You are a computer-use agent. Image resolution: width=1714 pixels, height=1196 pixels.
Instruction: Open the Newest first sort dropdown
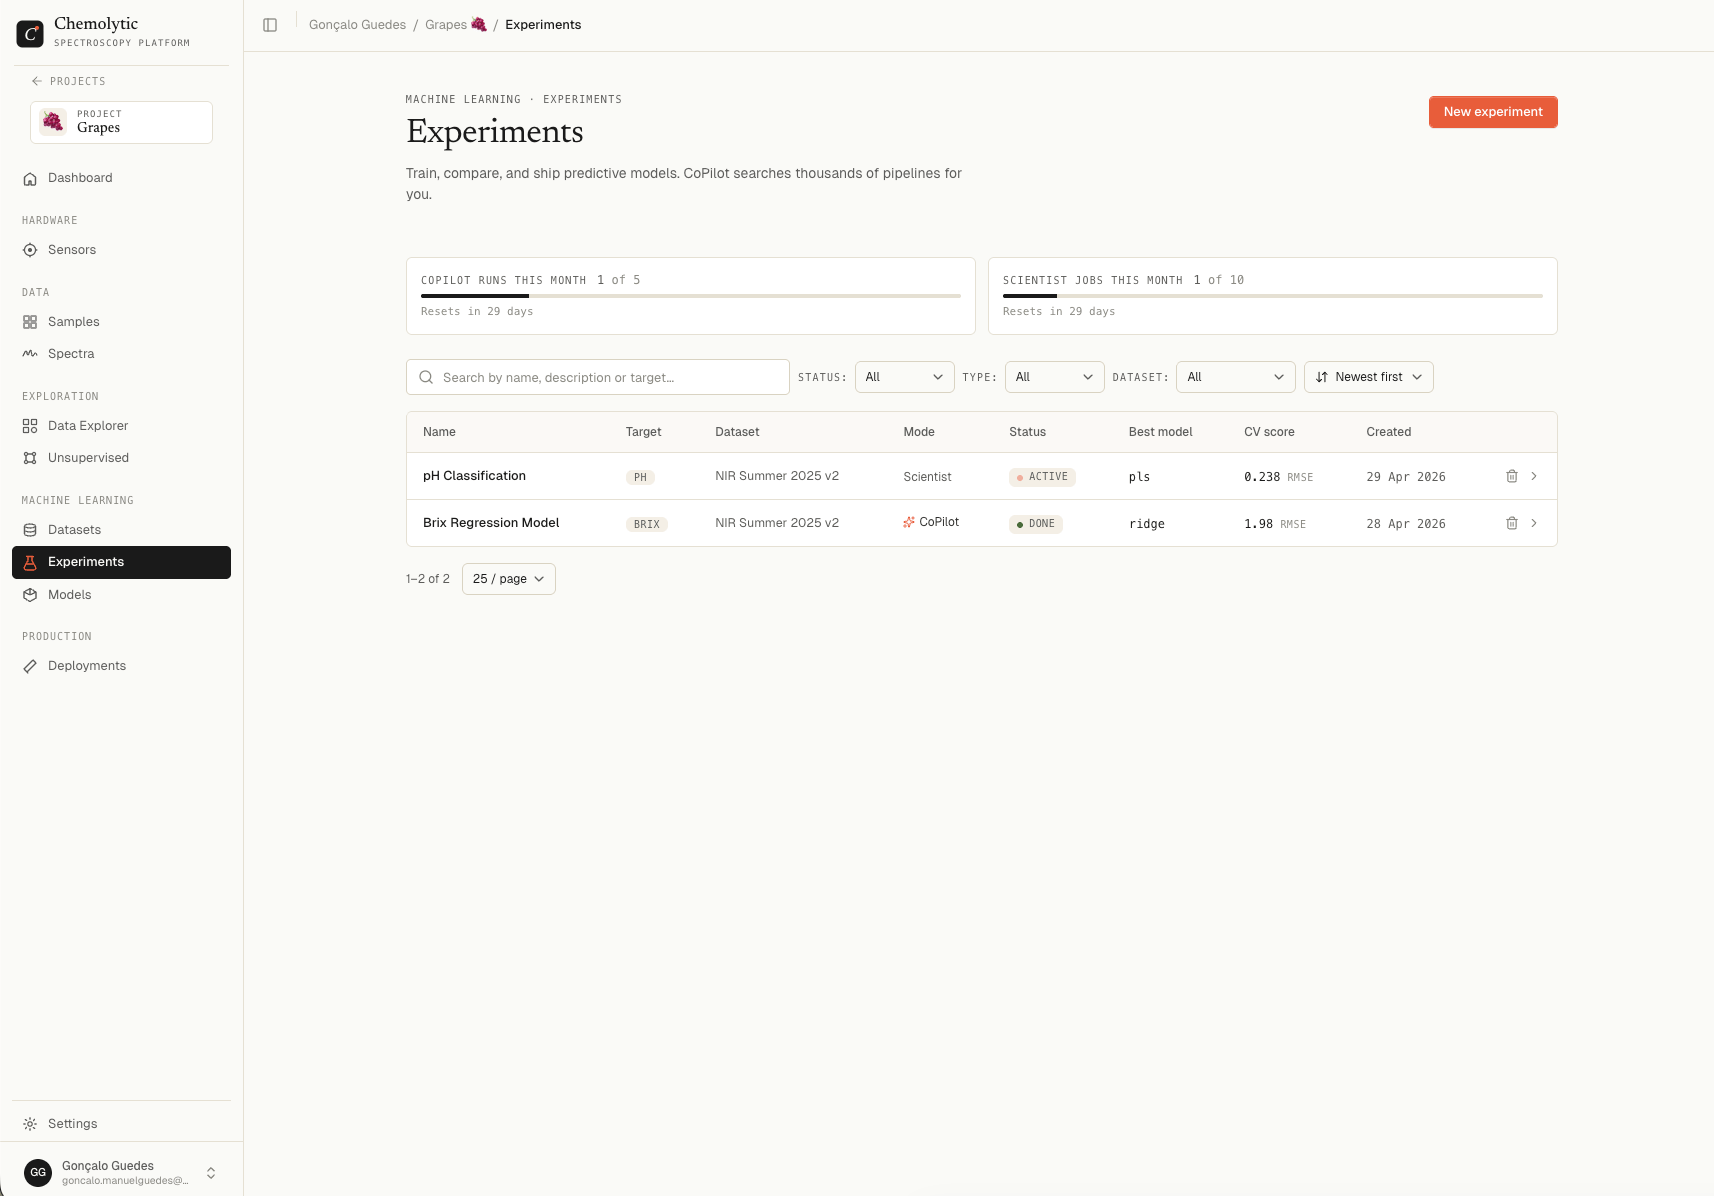tap(1369, 377)
